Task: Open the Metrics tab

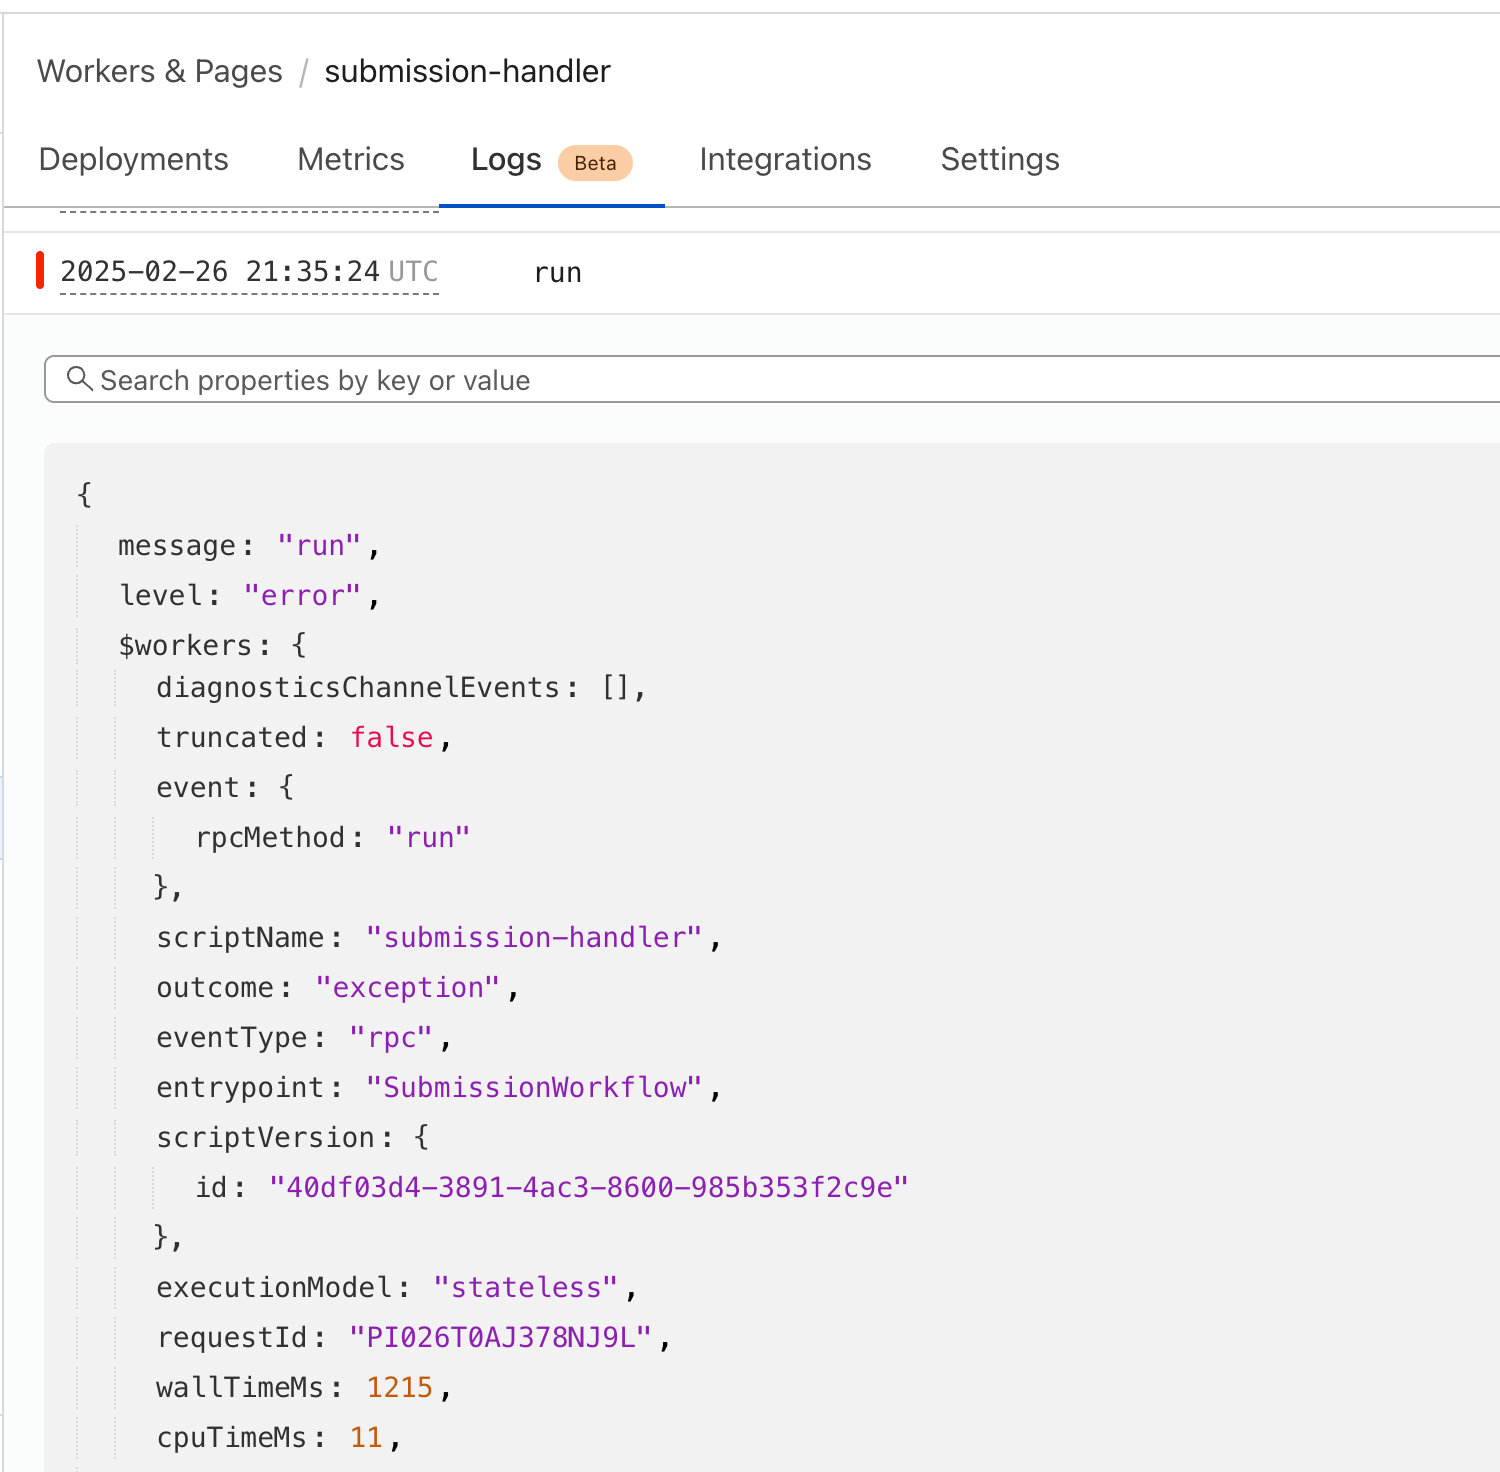Action: pos(351,160)
